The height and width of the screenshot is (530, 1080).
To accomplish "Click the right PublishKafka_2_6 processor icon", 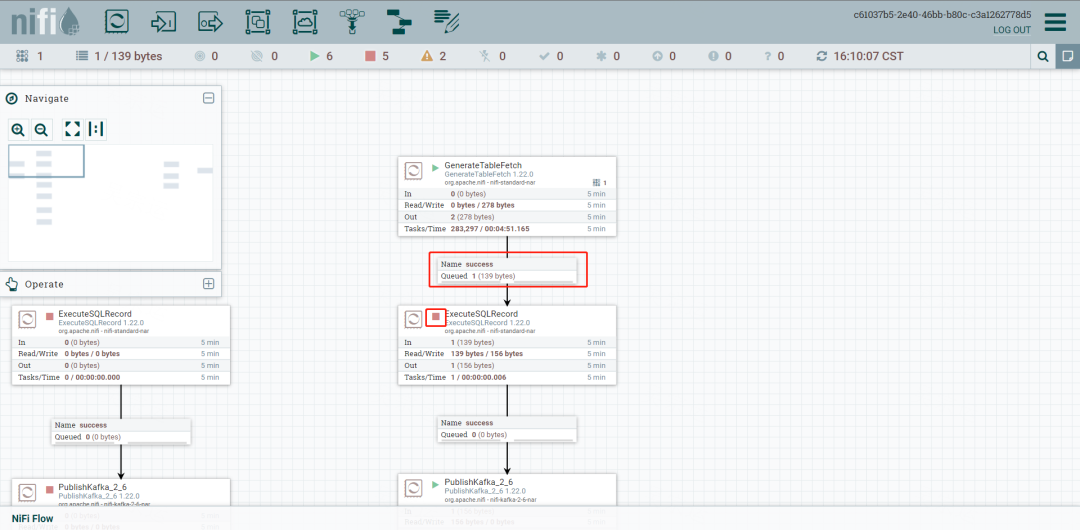I will click(x=413, y=488).
